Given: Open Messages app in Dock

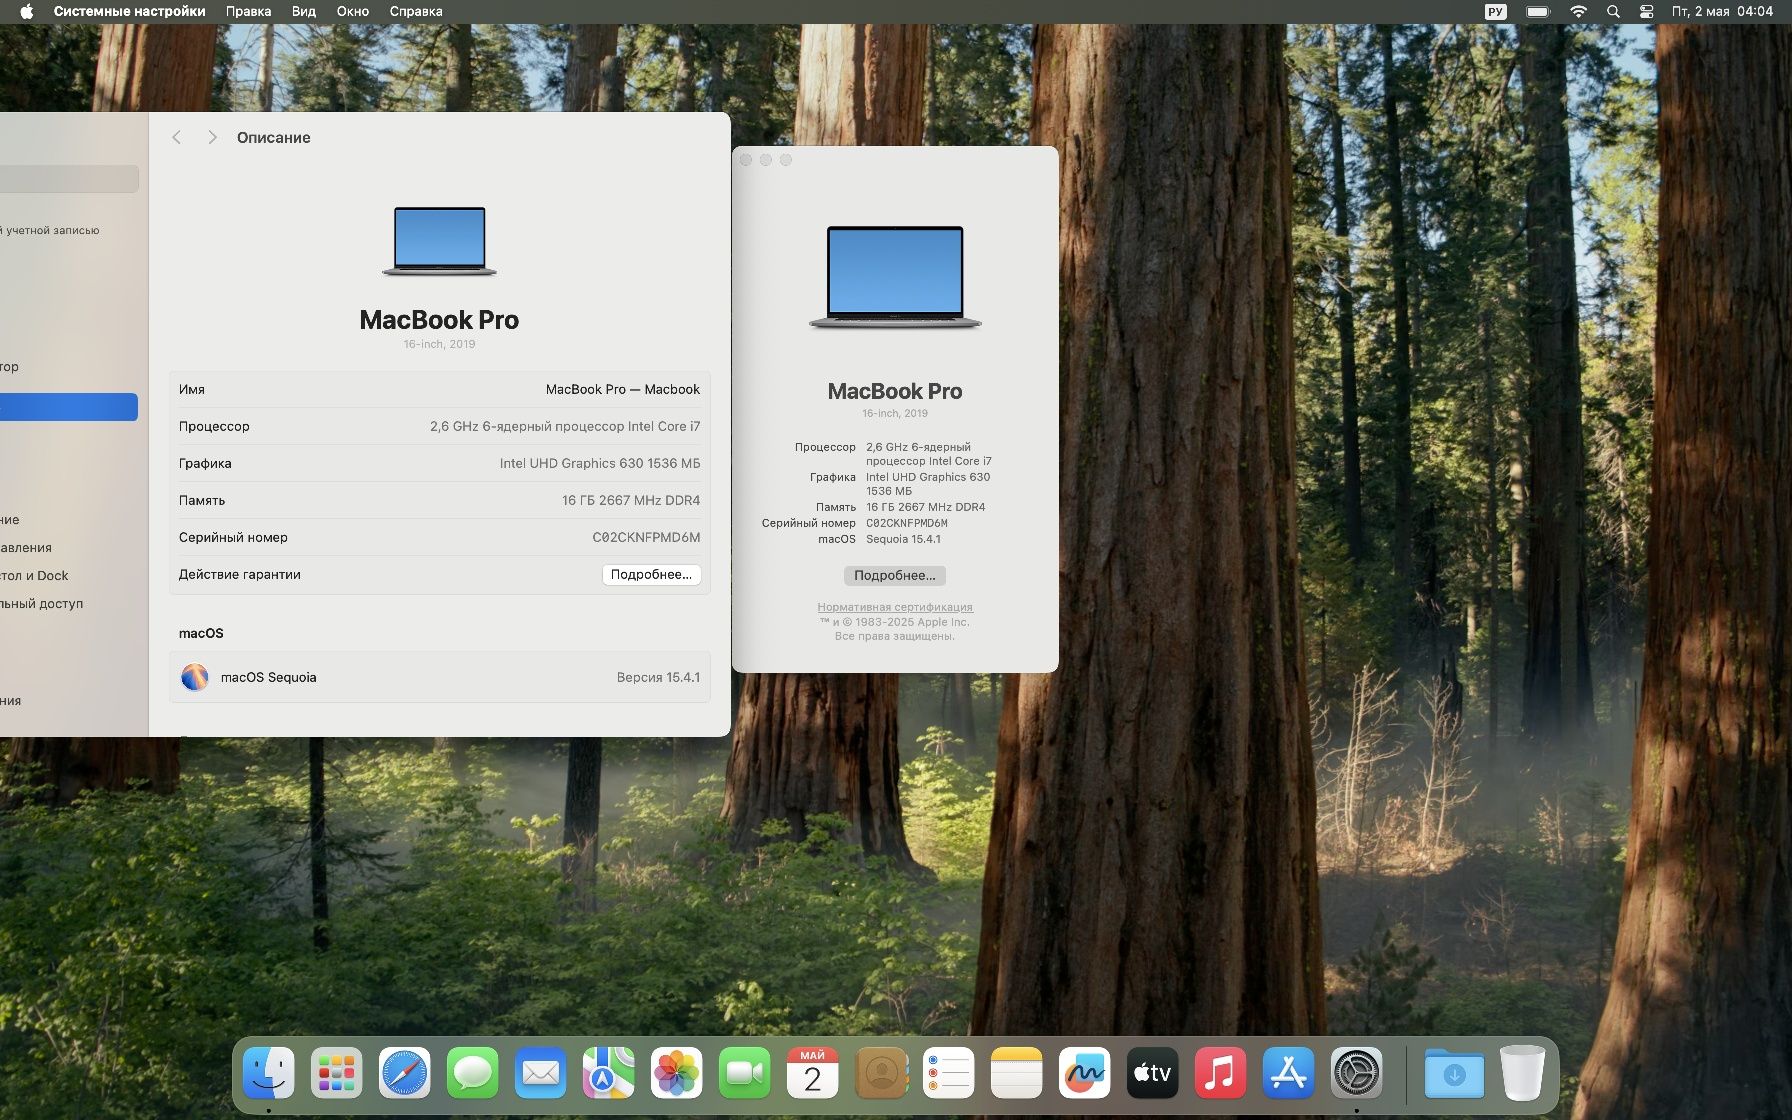Looking at the screenshot, I should click(473, 1073).
